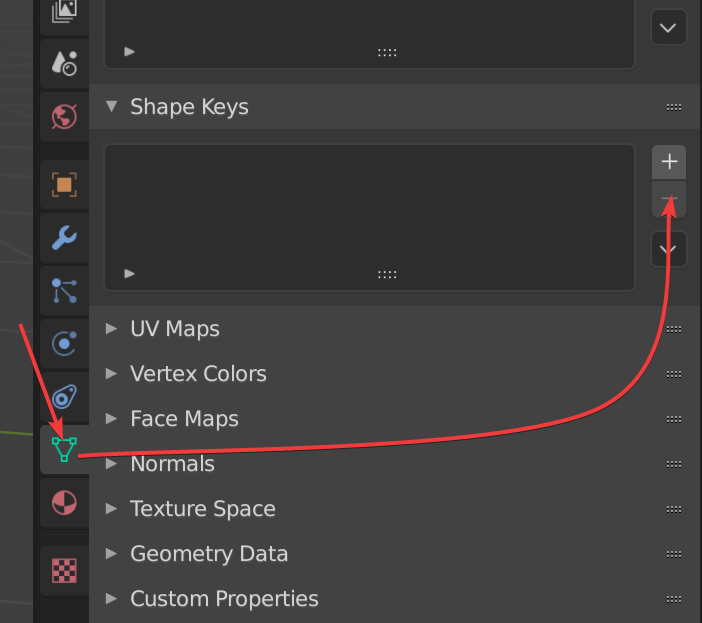This screenshot has height=623, width=702.
Task: Open Shape Key specials dropdown menu
Action: click(x=669, y=249)
